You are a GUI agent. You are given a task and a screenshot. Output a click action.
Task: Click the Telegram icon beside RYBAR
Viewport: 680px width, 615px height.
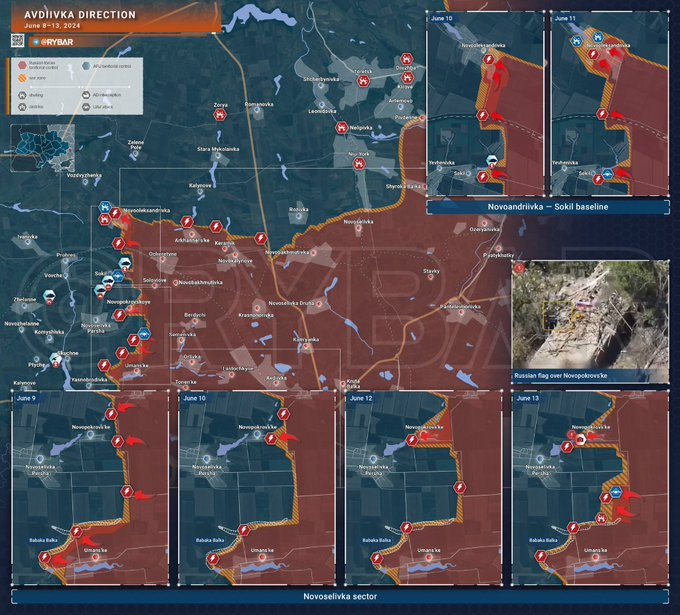35,42
